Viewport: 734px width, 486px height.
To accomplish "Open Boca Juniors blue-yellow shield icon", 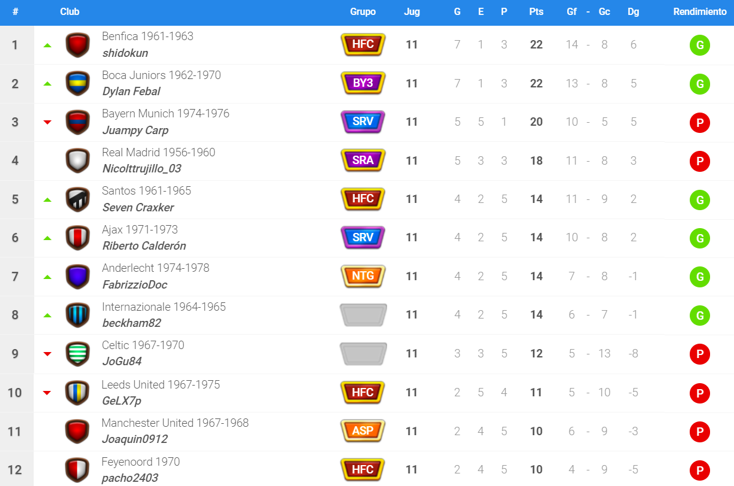I will click(78, 84).
